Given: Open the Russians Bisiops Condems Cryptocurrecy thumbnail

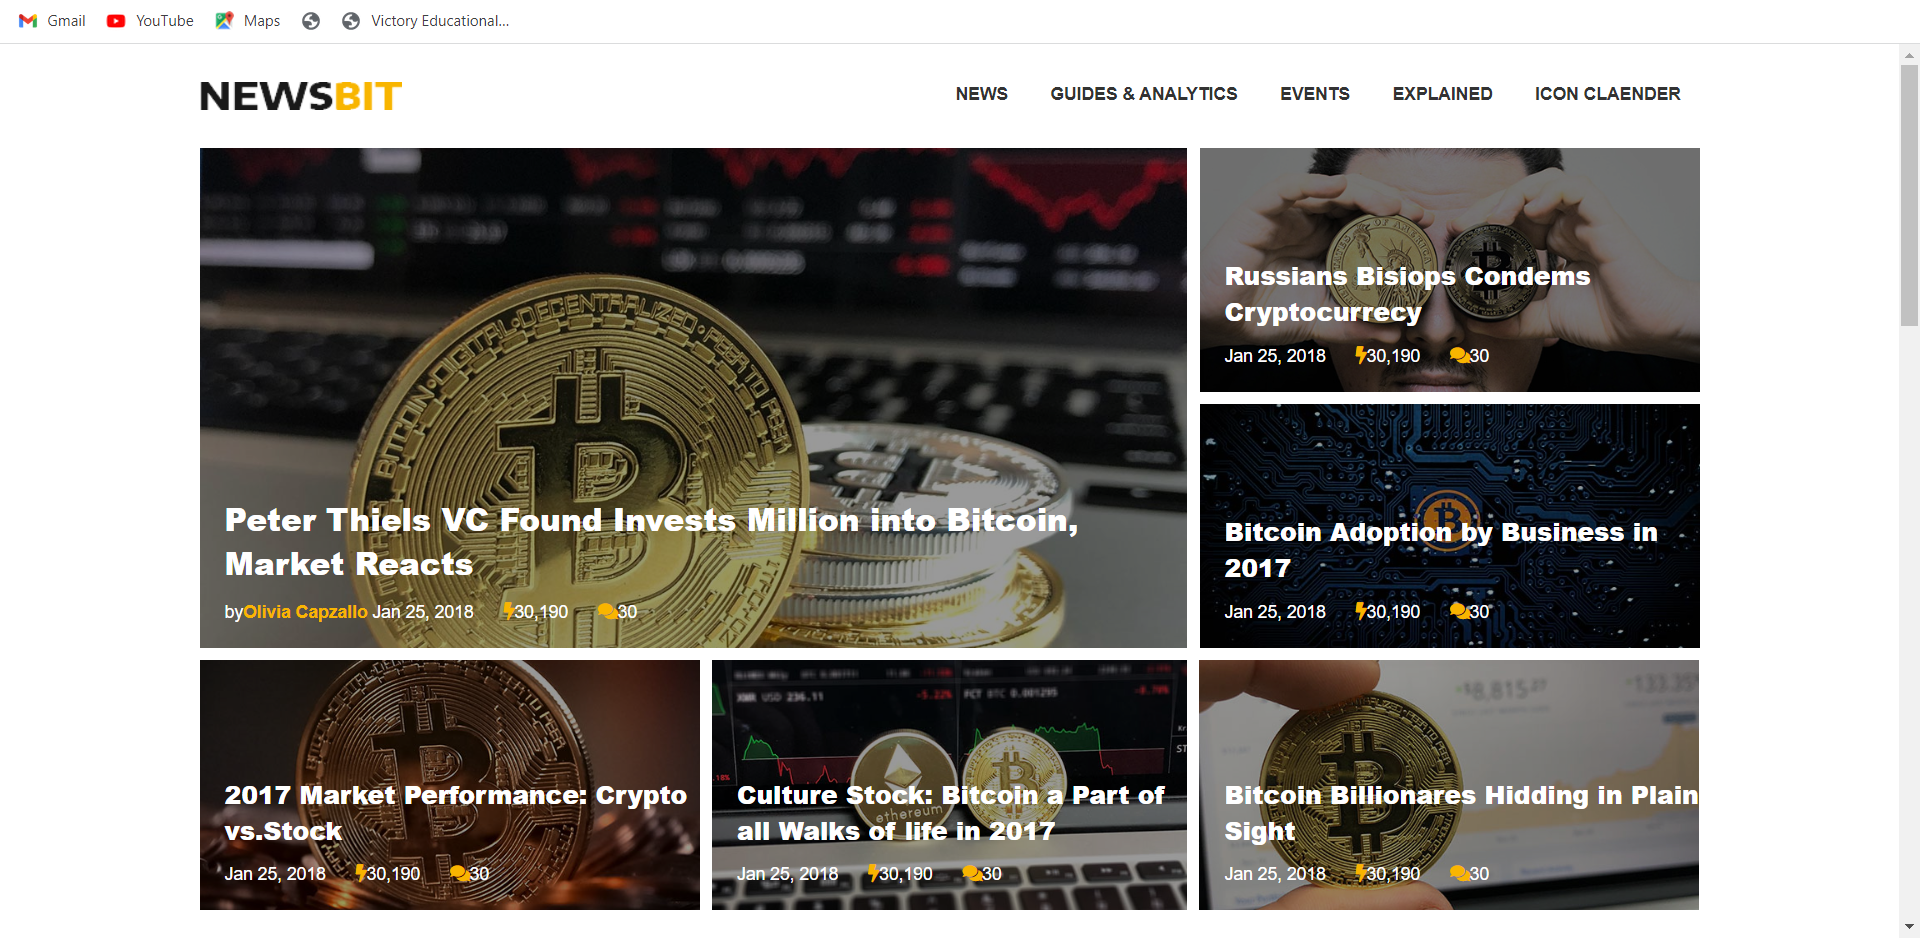Looking at the screenshot, I should (x=1449, y=269).
